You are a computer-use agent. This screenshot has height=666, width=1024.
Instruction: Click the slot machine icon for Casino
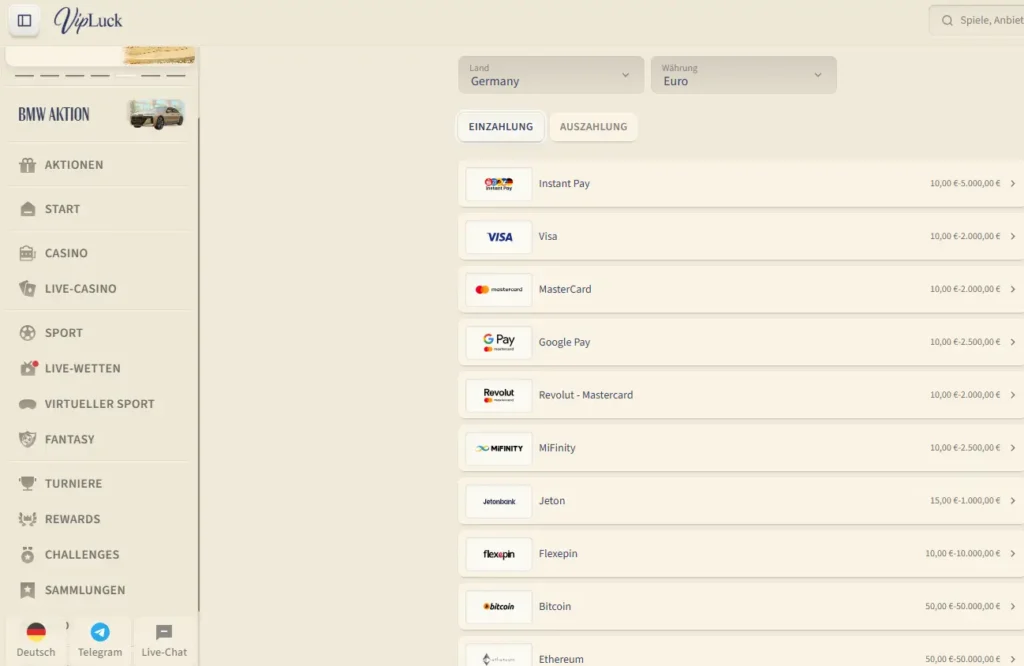pos(27,253)
